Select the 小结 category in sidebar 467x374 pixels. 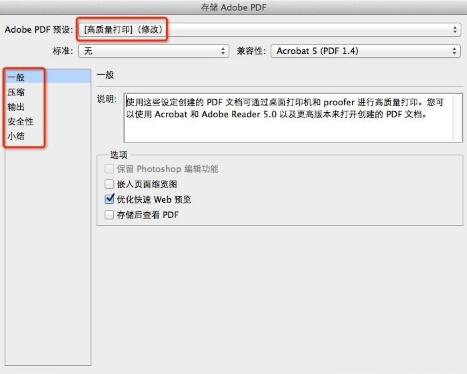pos(48,136)
